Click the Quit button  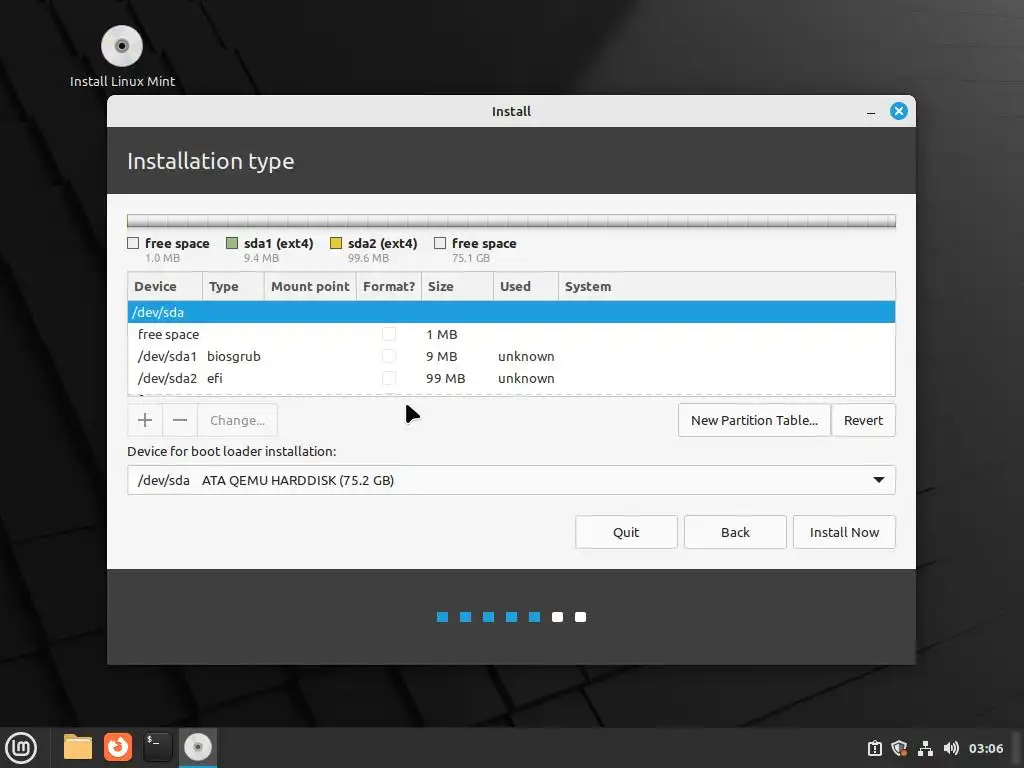626,532
